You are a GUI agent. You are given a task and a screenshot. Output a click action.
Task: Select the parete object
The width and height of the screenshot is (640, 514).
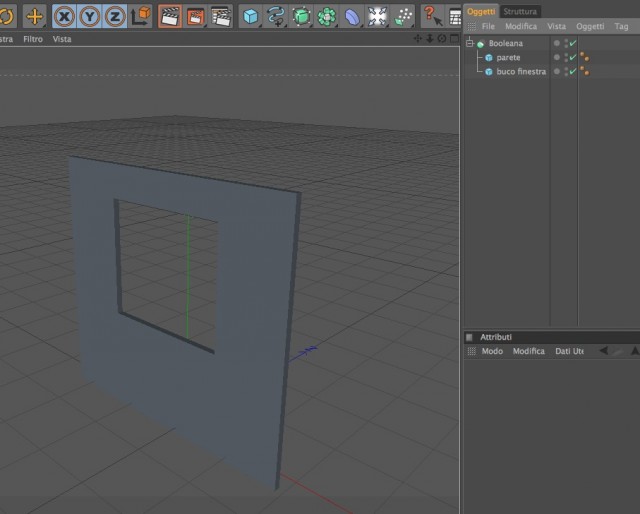coord(508,58)
